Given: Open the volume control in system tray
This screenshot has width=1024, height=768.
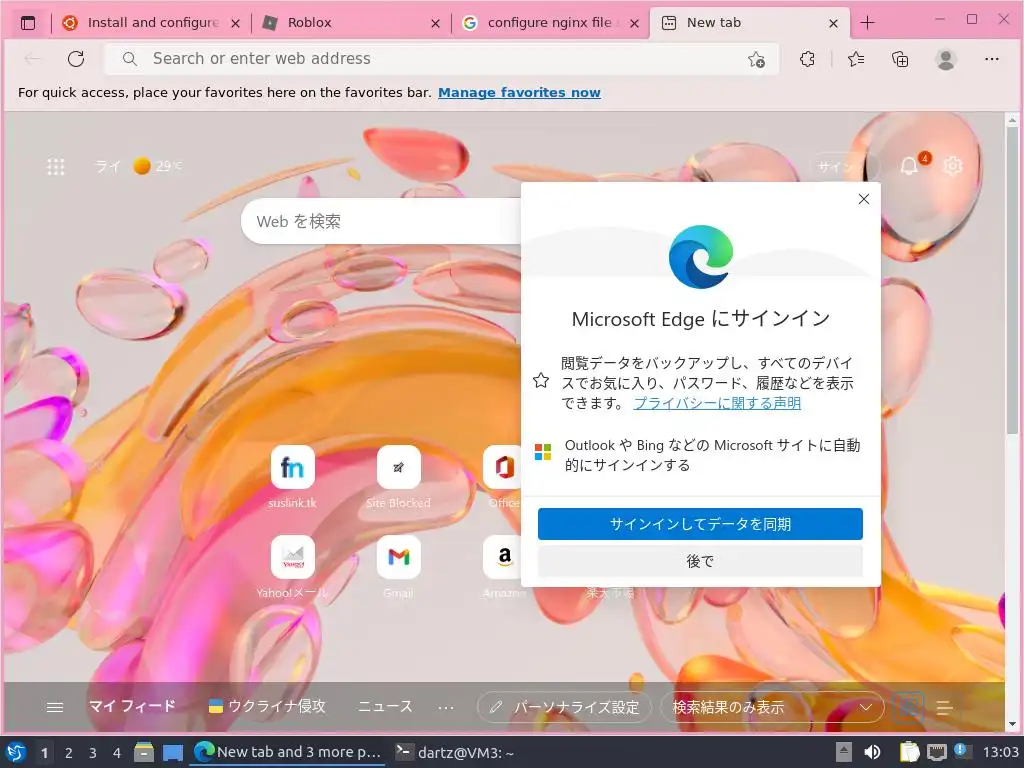Looking at the screenshot, I should coord(872,752).
